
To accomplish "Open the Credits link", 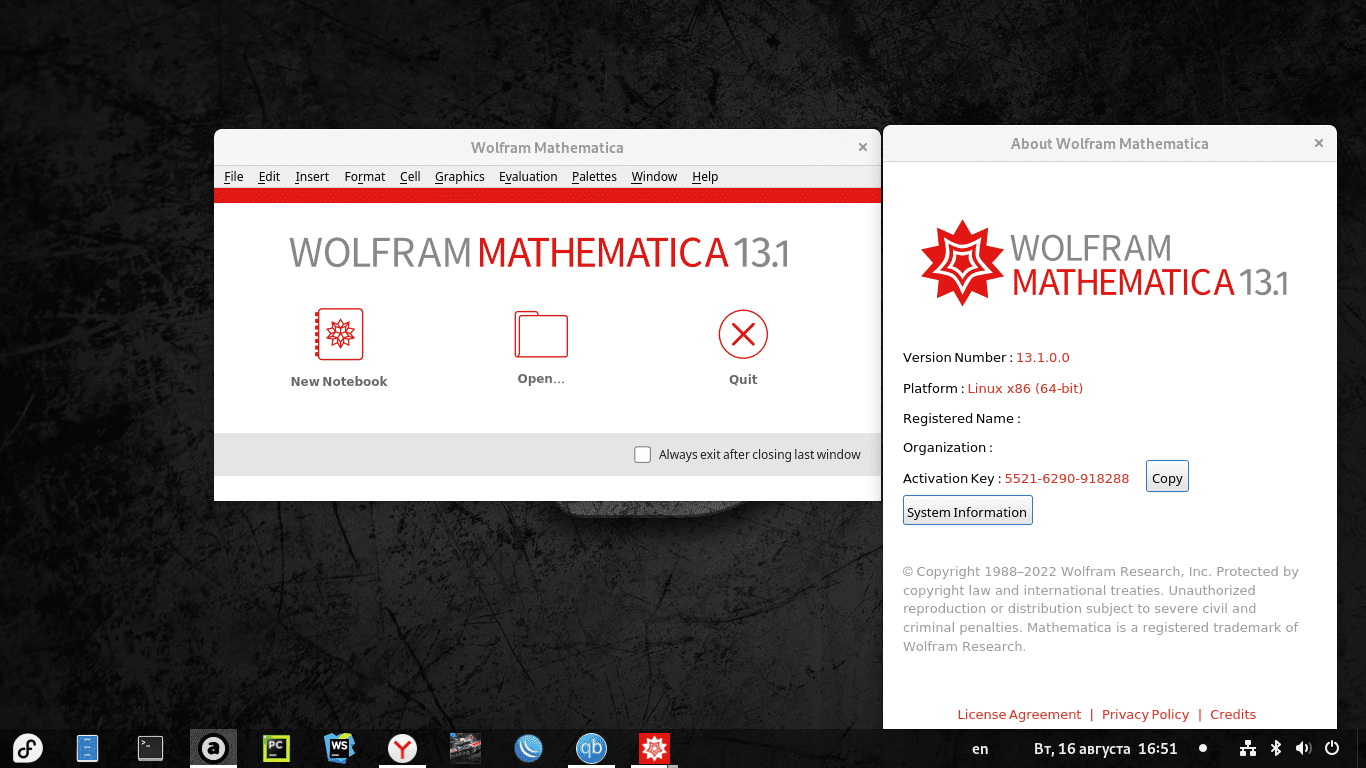I will 1233,714.
